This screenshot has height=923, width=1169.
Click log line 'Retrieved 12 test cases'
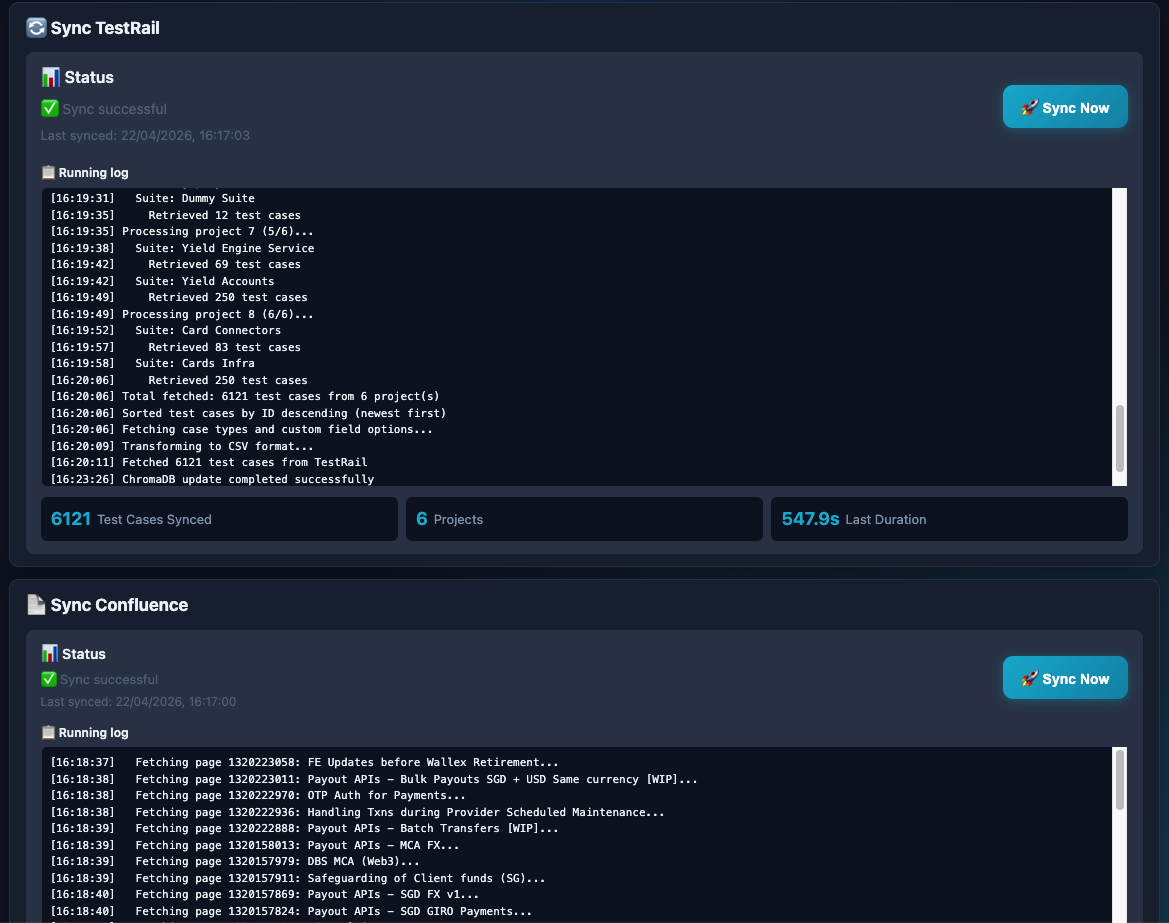[x=176, y=215]
